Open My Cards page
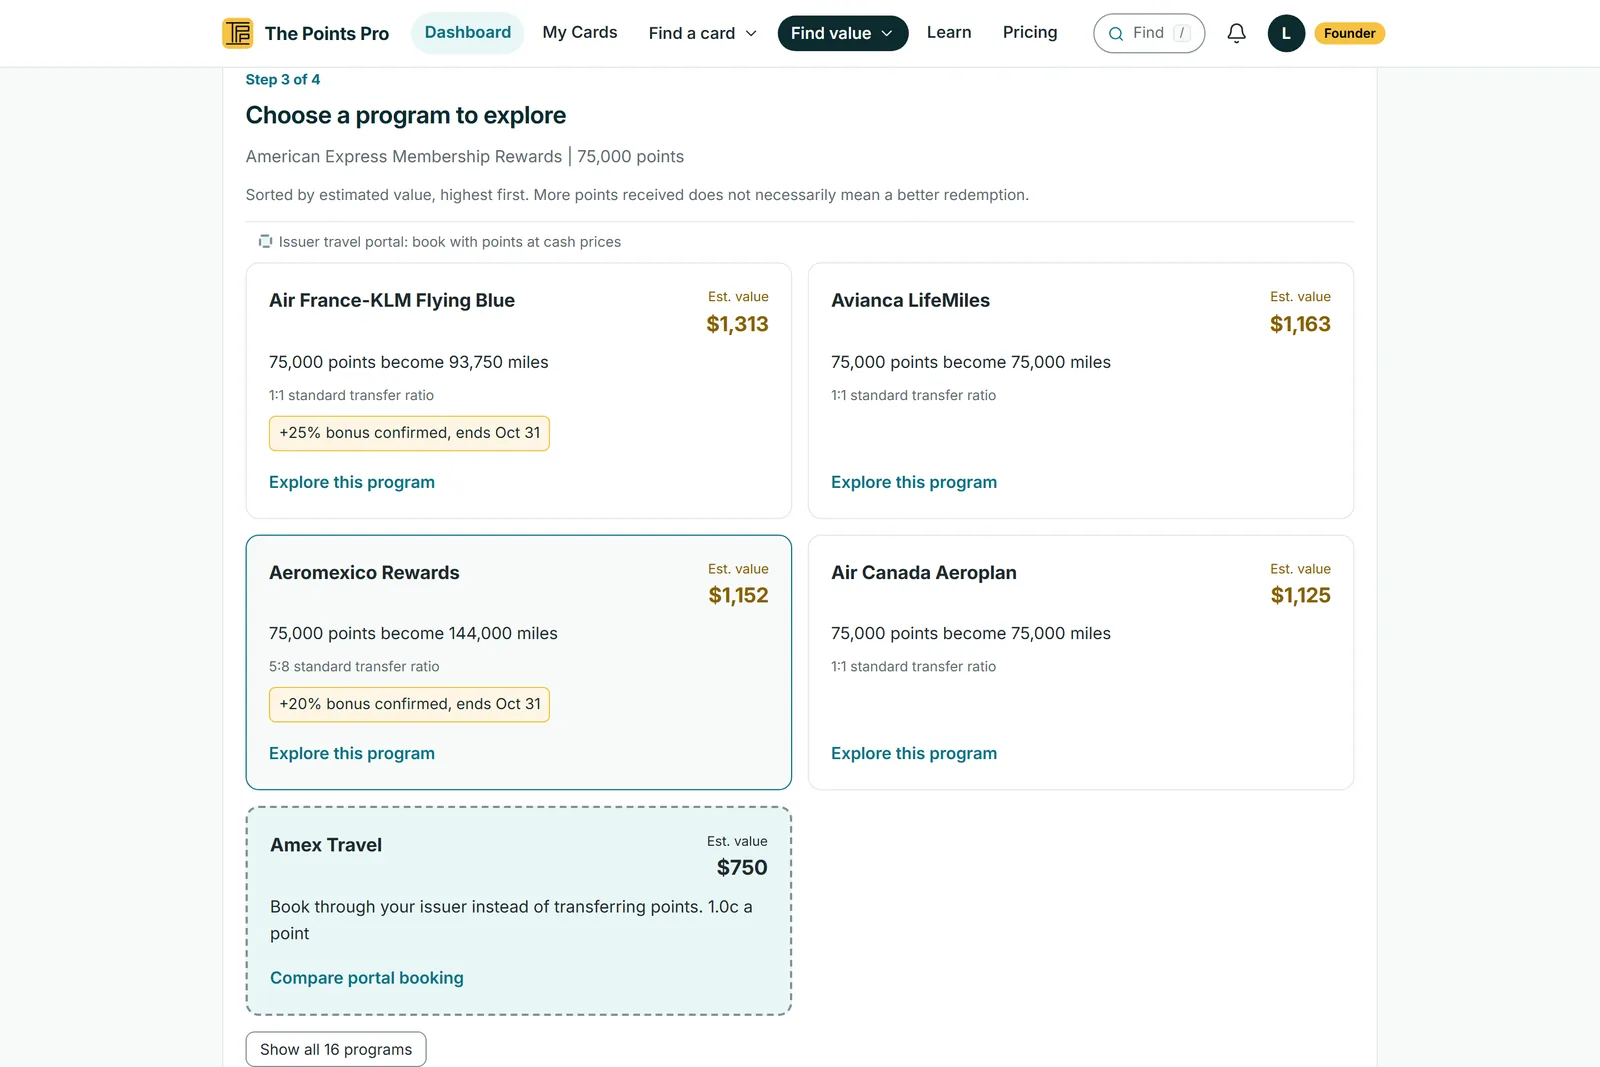Image resolution: width=1600 pixels, height=1067 pixels. pyautogui.click(x=580, y=33)
